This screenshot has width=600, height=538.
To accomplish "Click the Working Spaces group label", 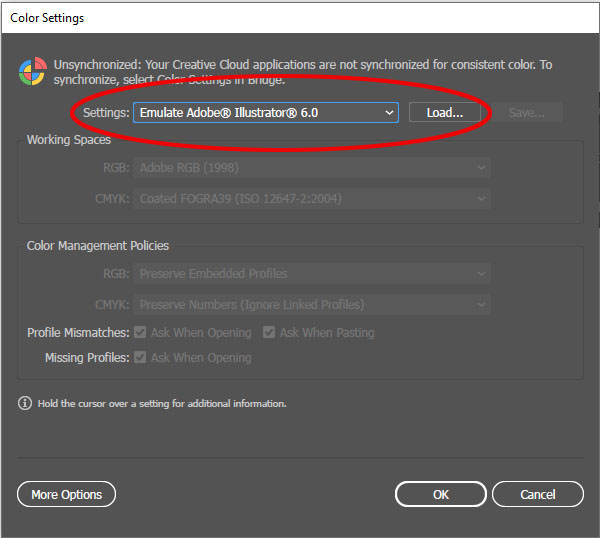I will [x=69, y=140].
